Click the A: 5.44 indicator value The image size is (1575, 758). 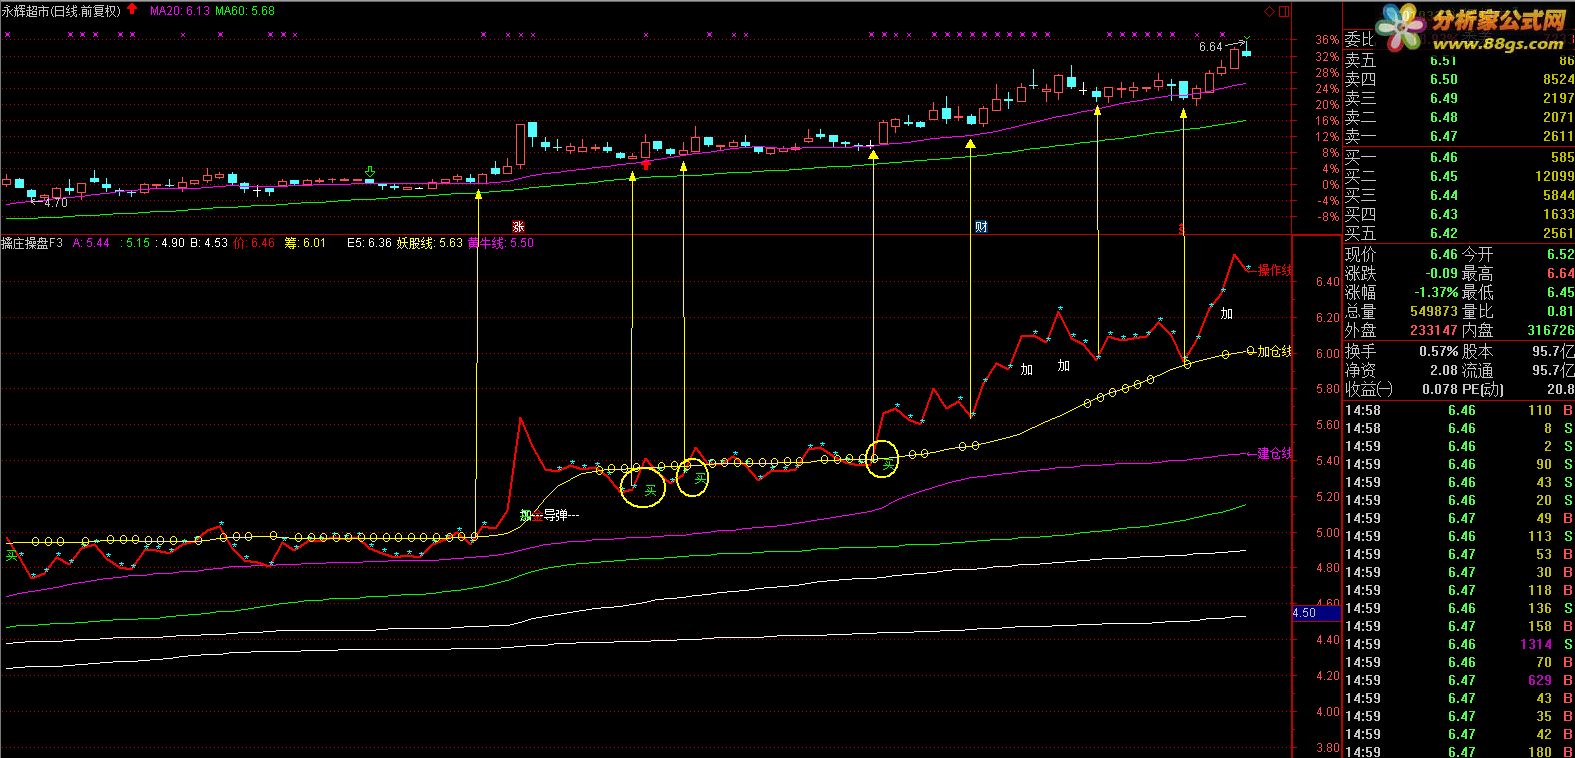point(91,243)
